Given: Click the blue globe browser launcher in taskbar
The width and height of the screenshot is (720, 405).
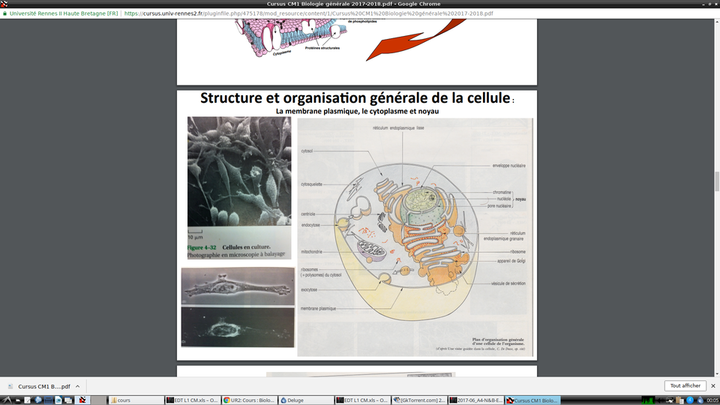Looking at the screenshot, I should pyautogui.click(x=38, y=400).
